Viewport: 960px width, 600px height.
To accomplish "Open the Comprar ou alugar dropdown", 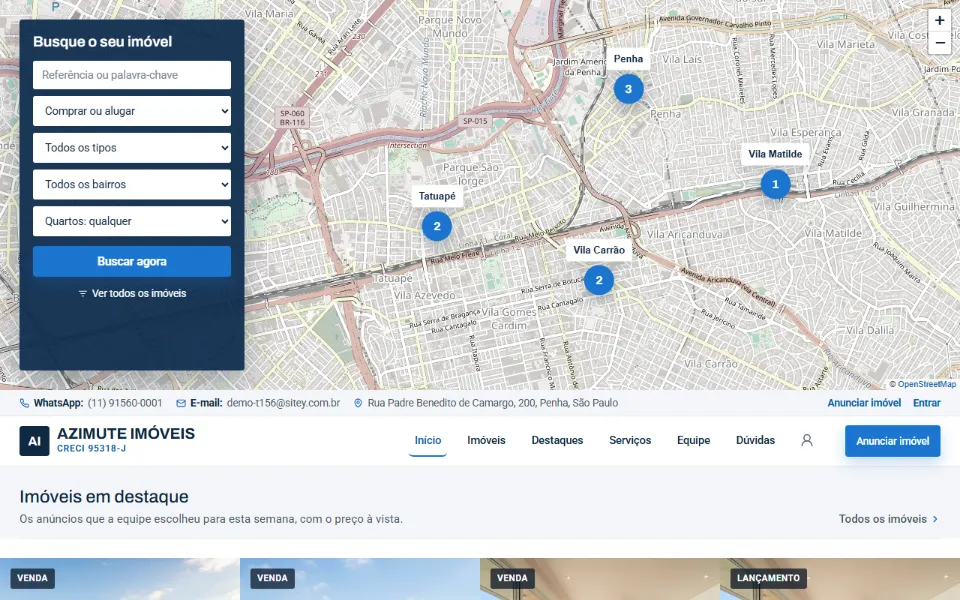I will [x=132, y=111].
